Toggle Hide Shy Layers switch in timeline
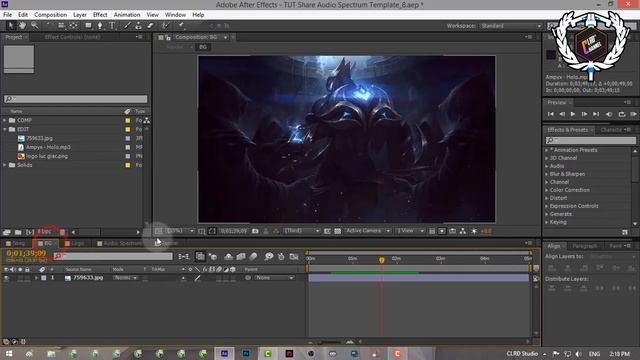This screenshot has width=640, height=360. (228, 256)
